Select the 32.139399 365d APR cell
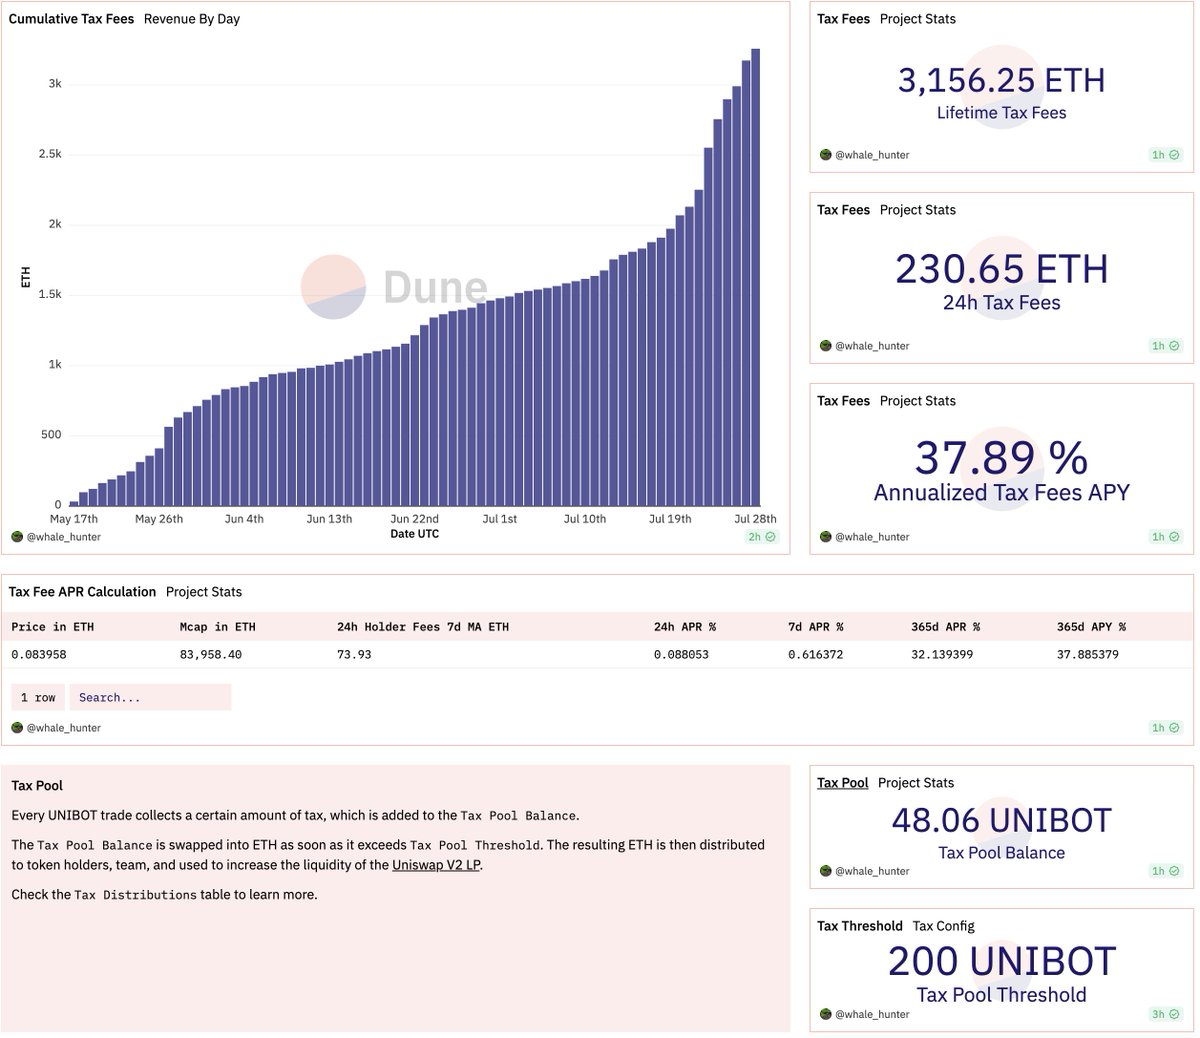This screenshot has width=1200, height=1038. pyautogui.click(x=942, y=654)
